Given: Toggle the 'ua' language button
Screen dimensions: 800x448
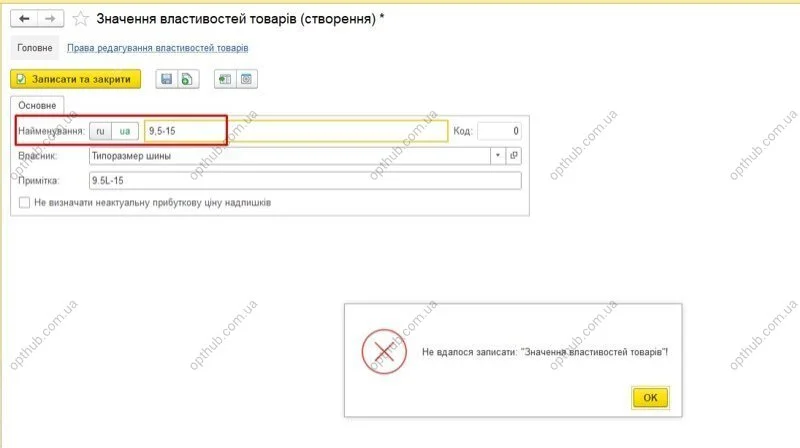Looking at the screenshot, I should 125,131.
